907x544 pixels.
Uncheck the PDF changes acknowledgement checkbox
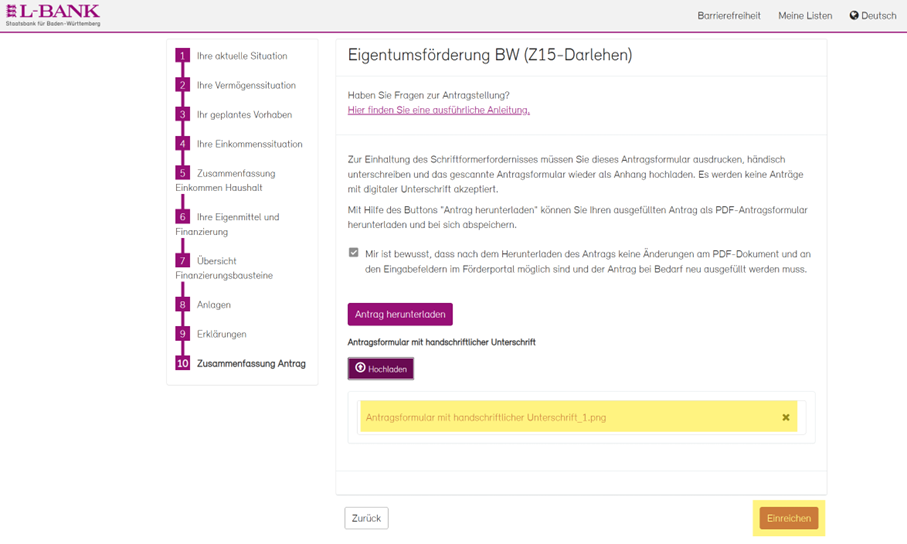353,253
